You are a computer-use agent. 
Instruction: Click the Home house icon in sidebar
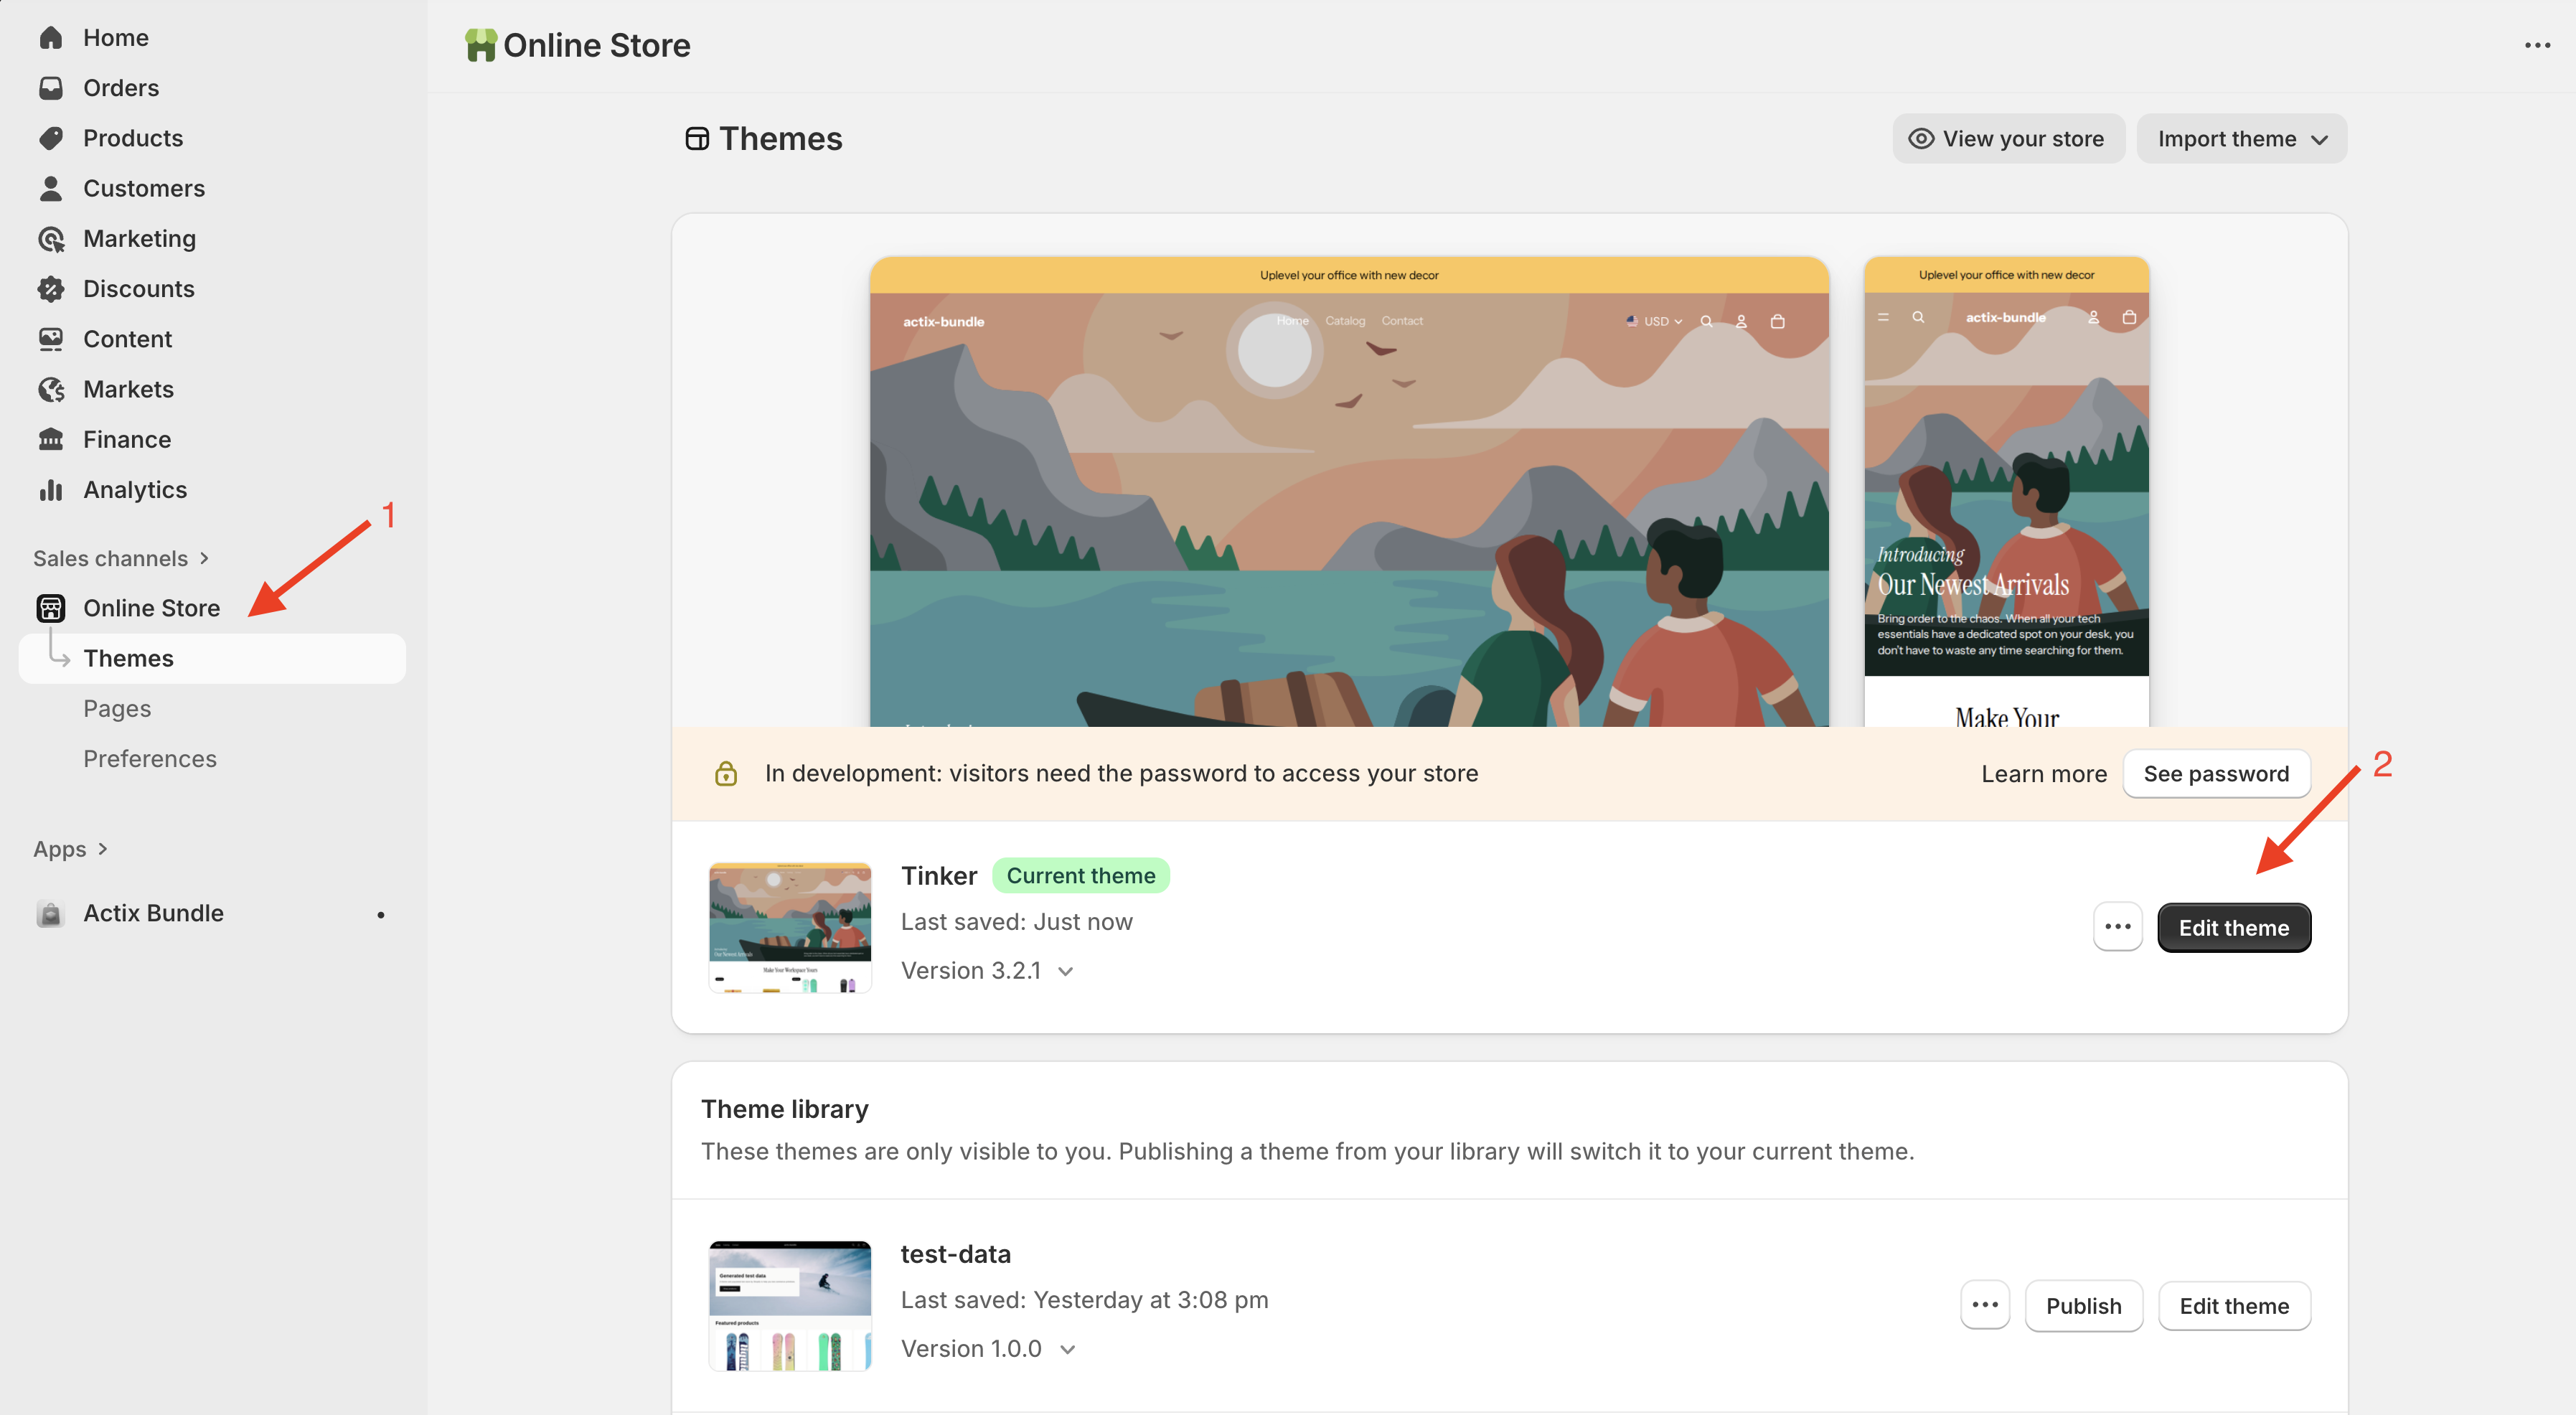(x=51, y=38)
